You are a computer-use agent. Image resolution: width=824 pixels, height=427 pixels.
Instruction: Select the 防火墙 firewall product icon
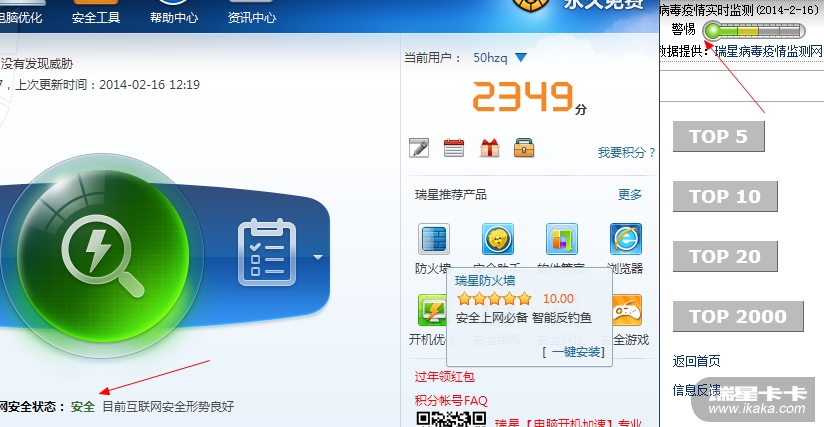[x=434, y=239]
